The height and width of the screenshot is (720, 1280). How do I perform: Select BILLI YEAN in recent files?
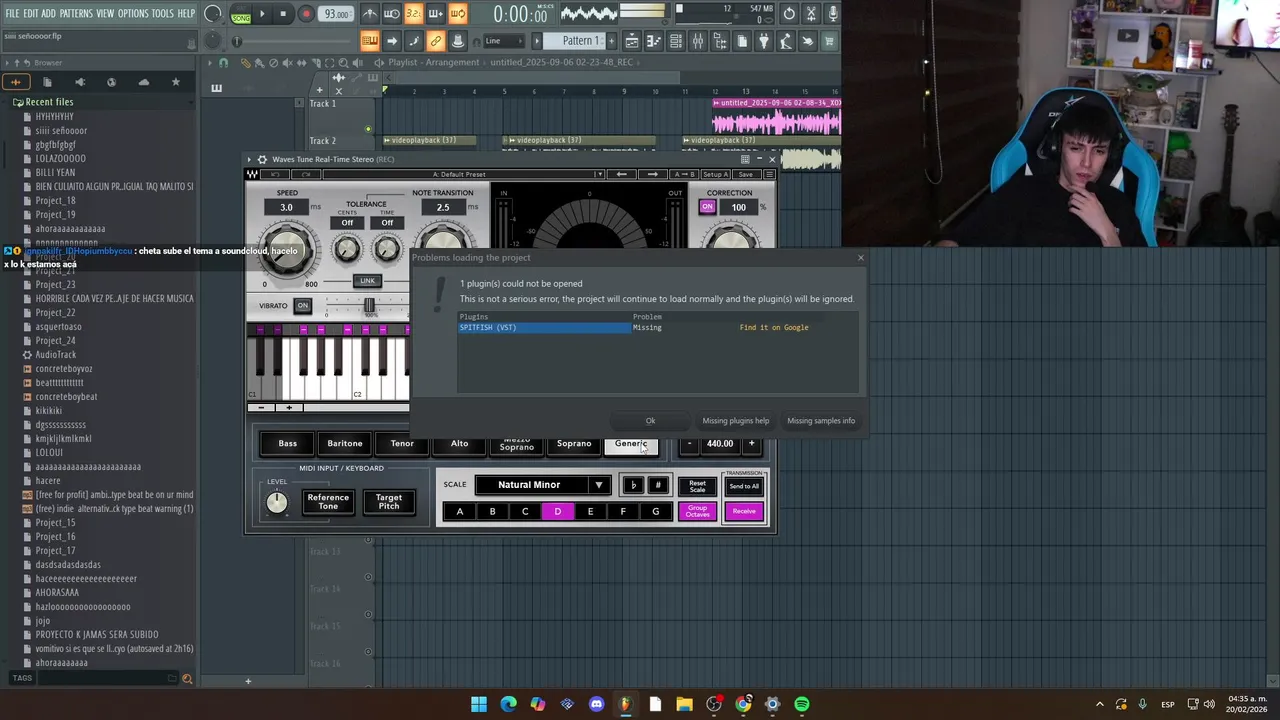click(x=55, y=172)
